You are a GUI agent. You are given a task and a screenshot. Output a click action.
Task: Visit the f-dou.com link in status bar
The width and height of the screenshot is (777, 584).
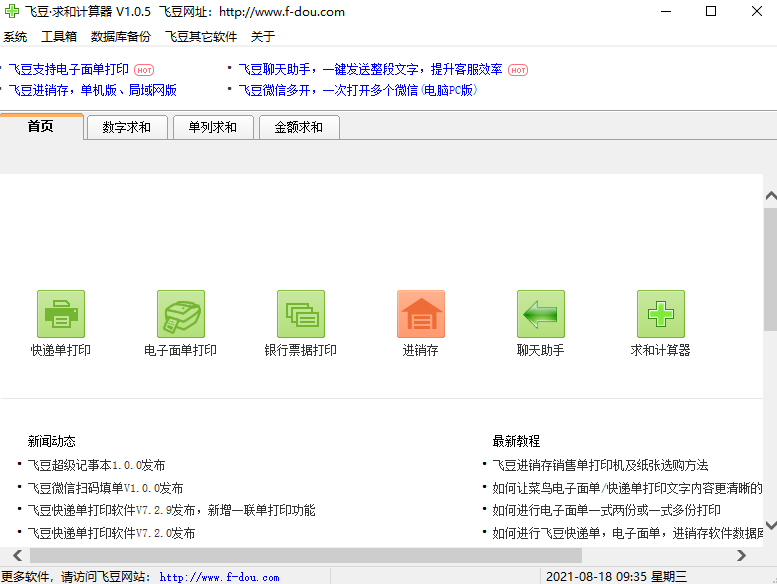219,577
